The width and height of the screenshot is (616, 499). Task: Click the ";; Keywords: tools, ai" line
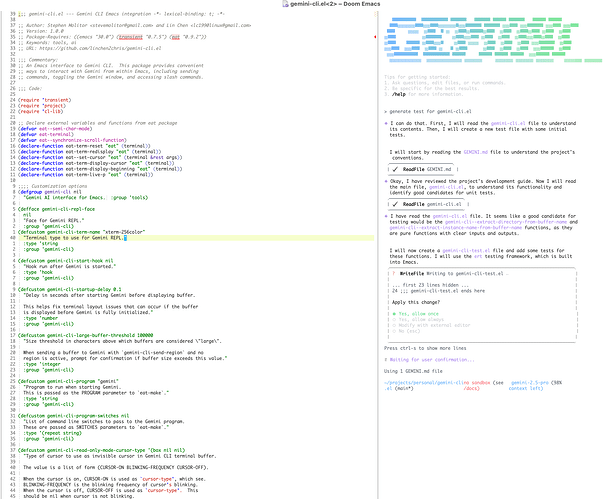tap(47, 42)
